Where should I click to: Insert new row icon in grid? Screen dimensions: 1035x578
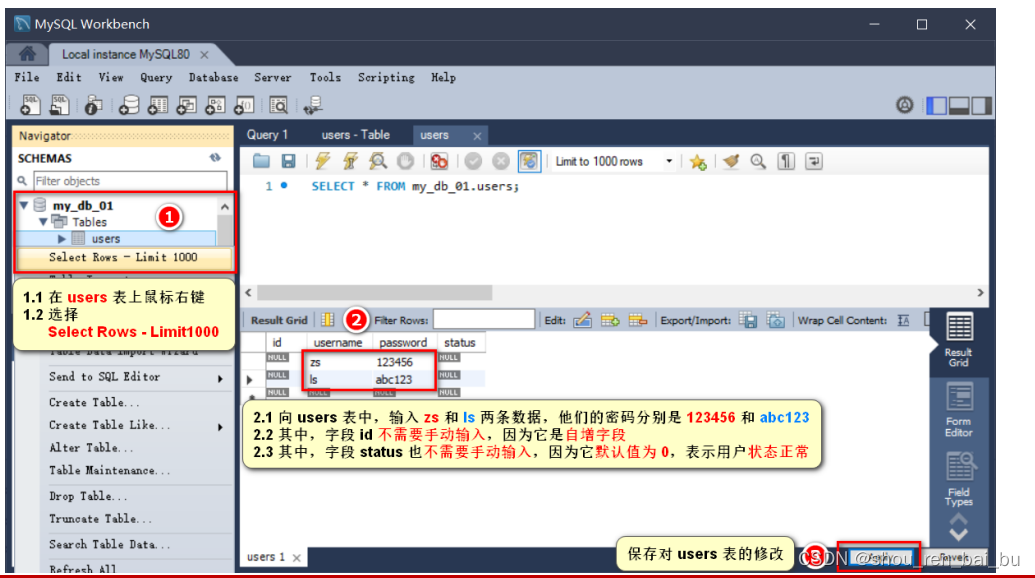[610, 321]
